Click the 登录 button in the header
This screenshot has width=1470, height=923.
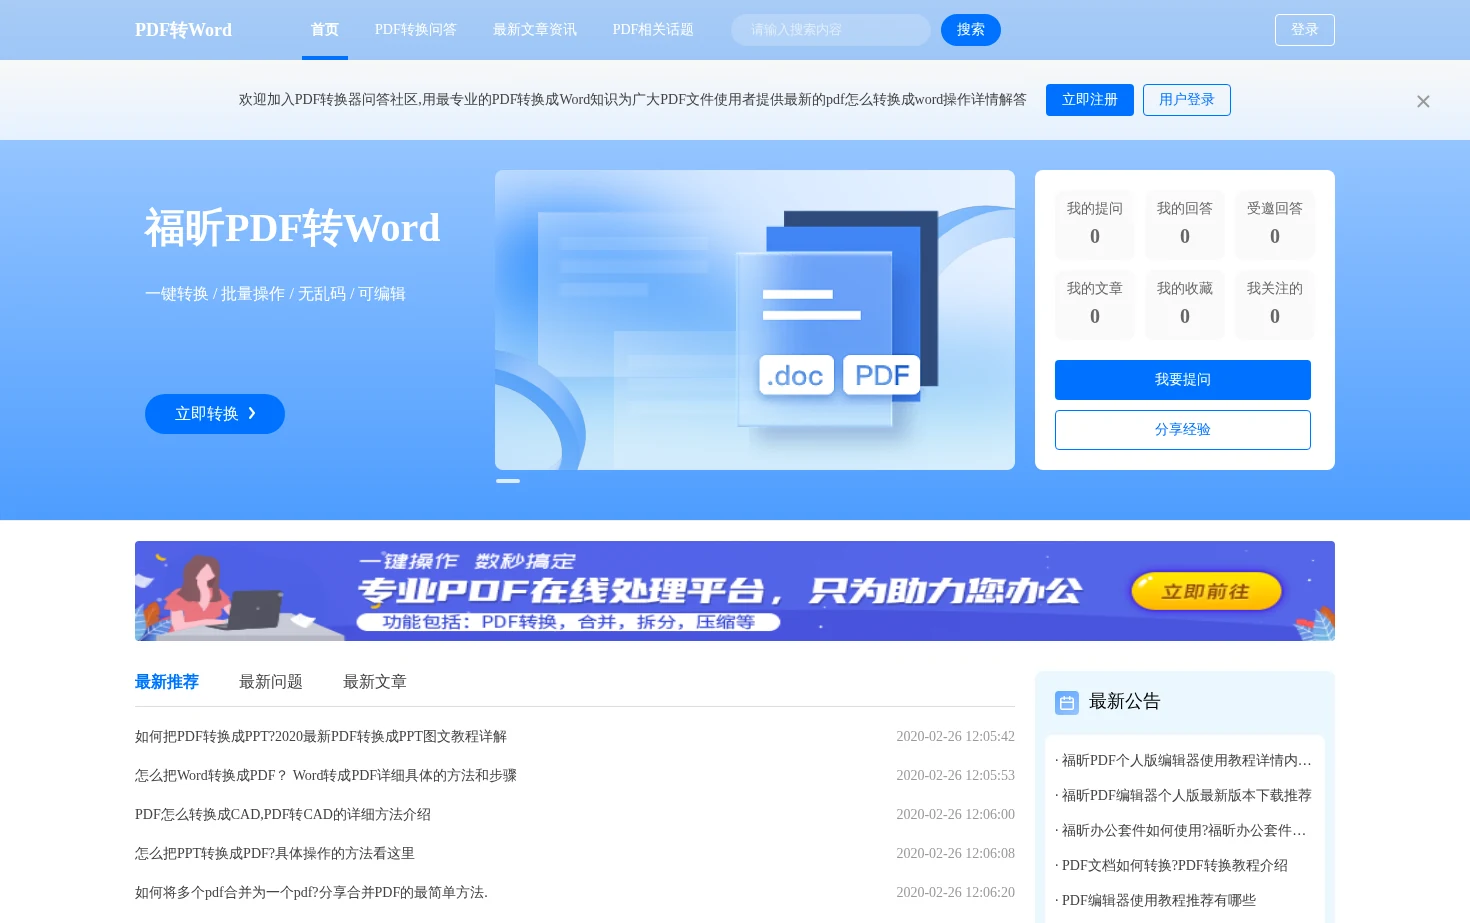(1305, 30)
